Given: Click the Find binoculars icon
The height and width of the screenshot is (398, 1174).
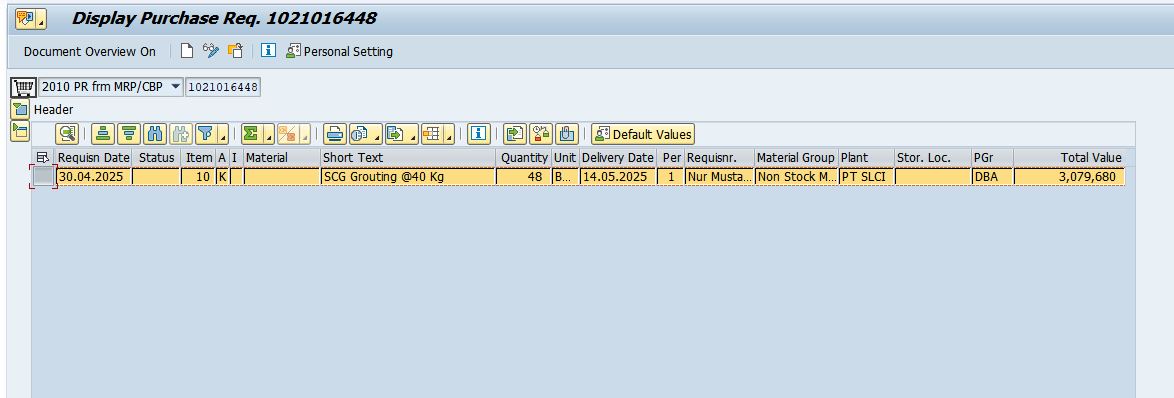Looking at the screenshot, I should pyautogui.click(x=155, y=134).
